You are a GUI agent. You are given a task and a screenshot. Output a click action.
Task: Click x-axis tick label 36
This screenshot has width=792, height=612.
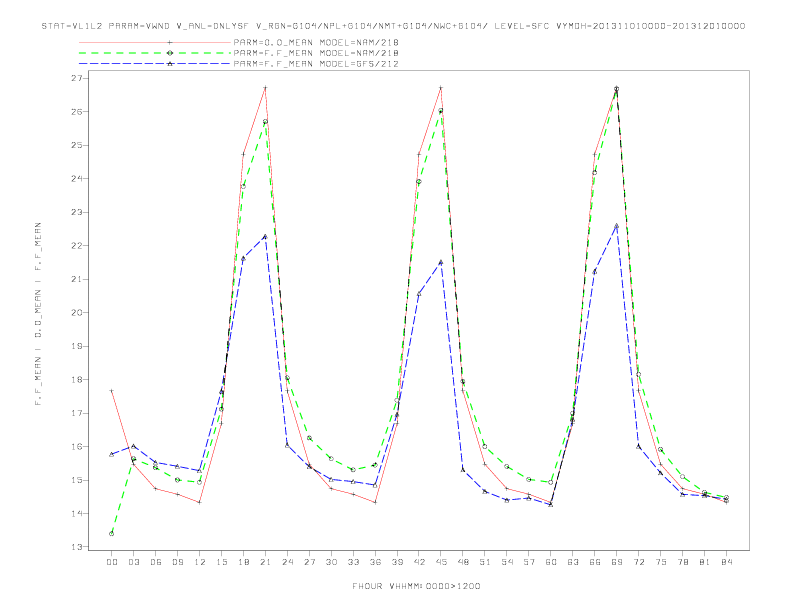[375, 562]
